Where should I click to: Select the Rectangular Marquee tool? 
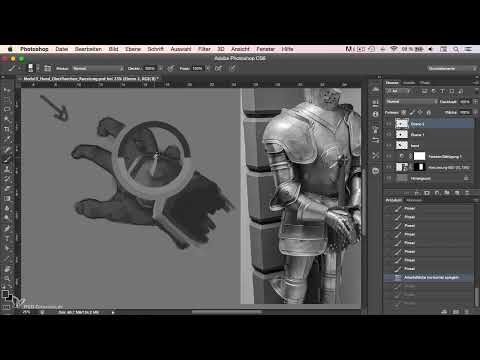6,100
